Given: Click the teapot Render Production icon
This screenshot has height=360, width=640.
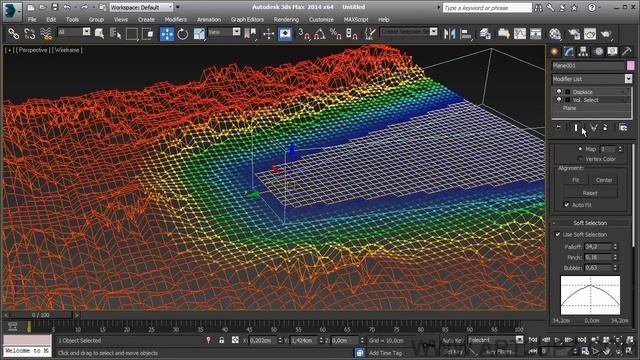Looking at the screenshot, I should [606, 34].
